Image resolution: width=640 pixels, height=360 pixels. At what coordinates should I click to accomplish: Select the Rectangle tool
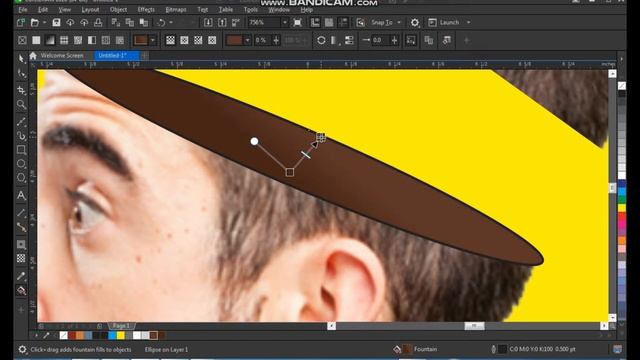pos(21,150)
